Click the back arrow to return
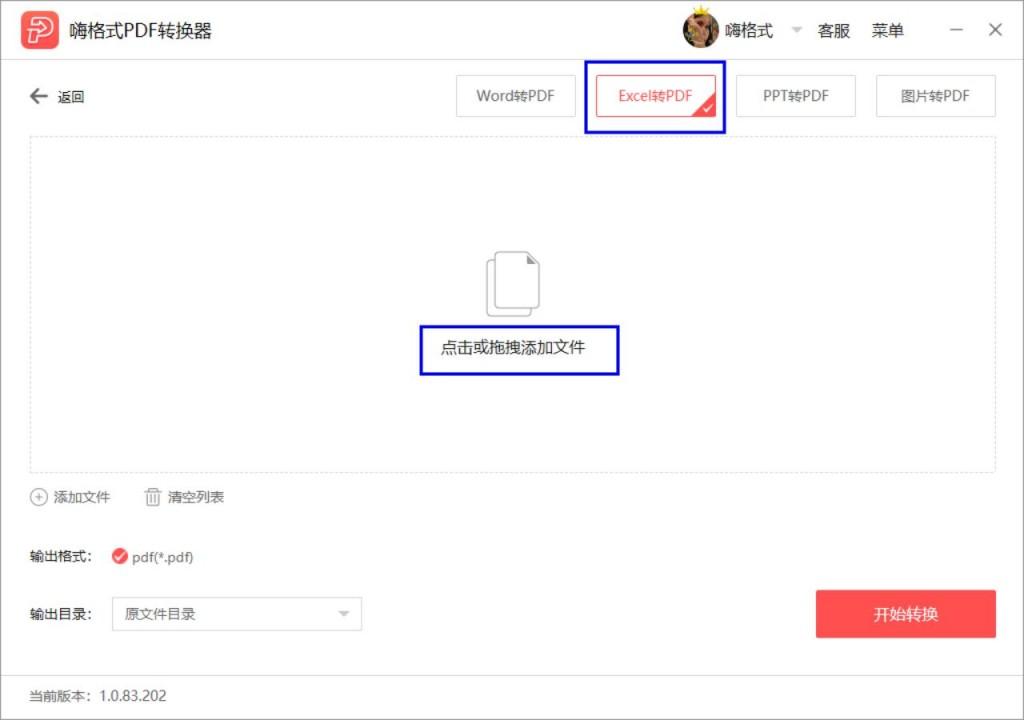Screen dimensions: 1024x720 [38, 96]
